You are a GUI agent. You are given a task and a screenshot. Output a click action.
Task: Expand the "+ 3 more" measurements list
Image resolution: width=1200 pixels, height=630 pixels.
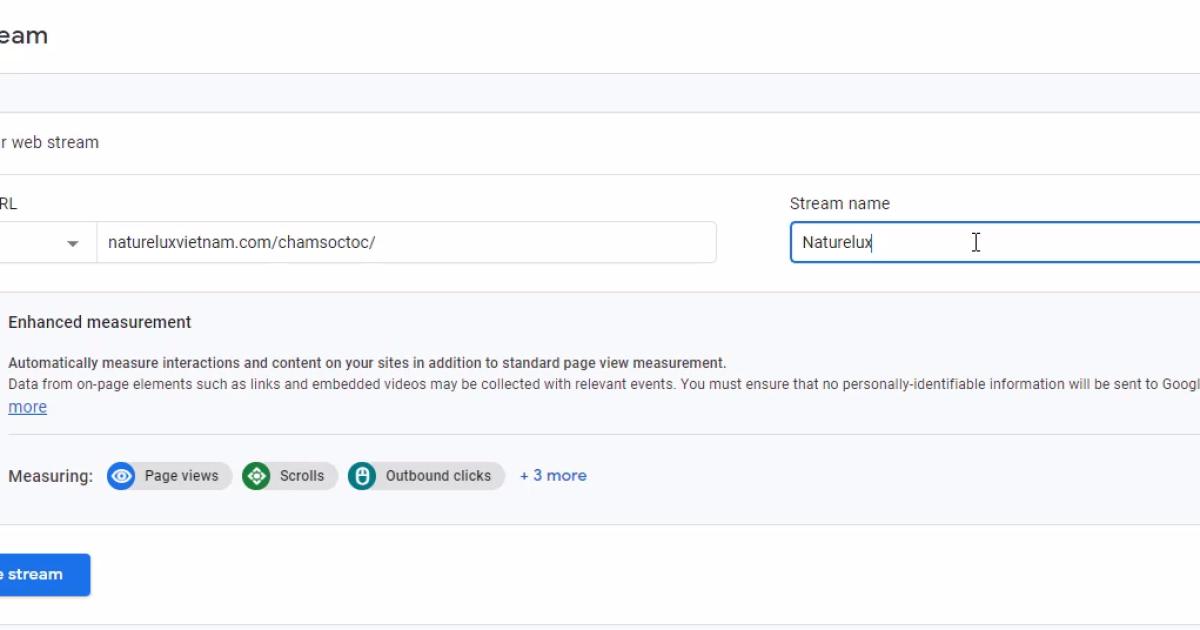pos(553,475)
